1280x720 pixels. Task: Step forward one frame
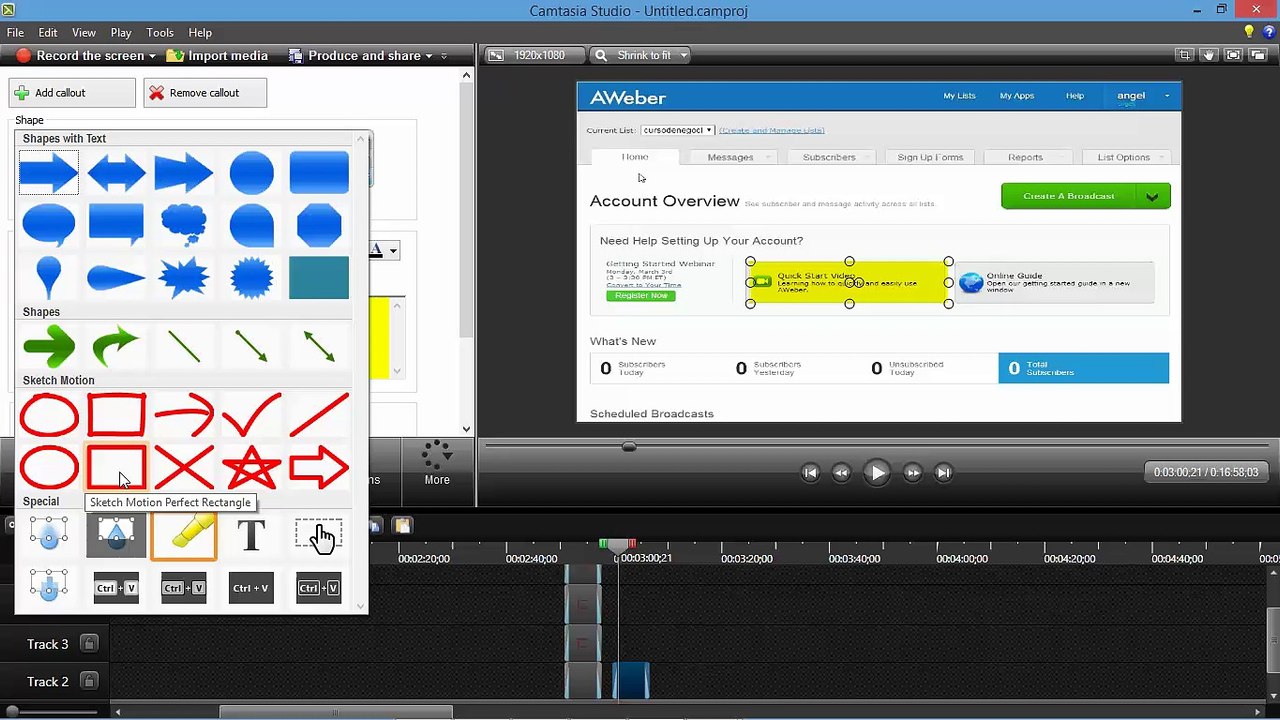913,473
